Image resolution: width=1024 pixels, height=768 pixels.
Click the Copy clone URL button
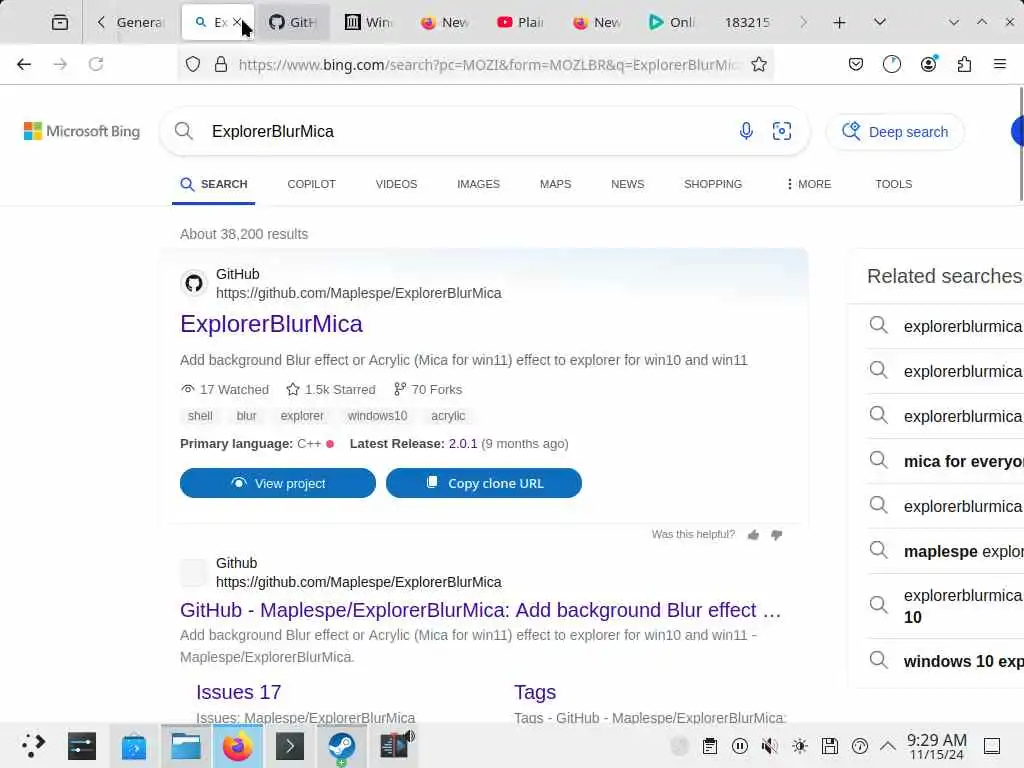[x=484, y=483]
